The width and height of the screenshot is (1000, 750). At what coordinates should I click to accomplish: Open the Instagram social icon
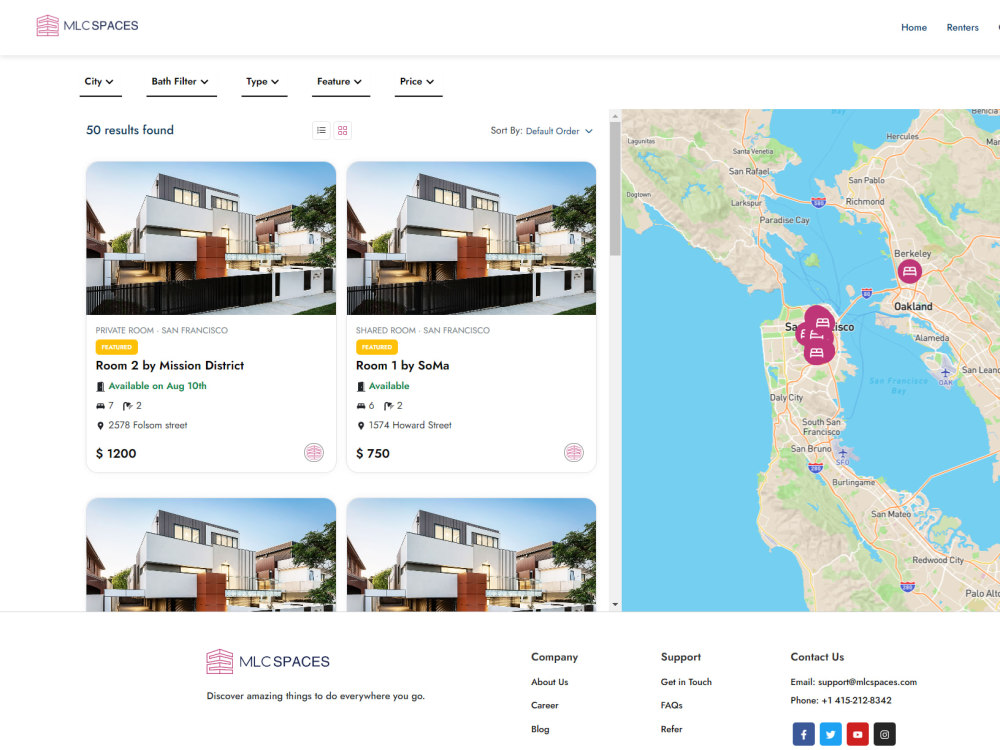(x=885, y=734)
